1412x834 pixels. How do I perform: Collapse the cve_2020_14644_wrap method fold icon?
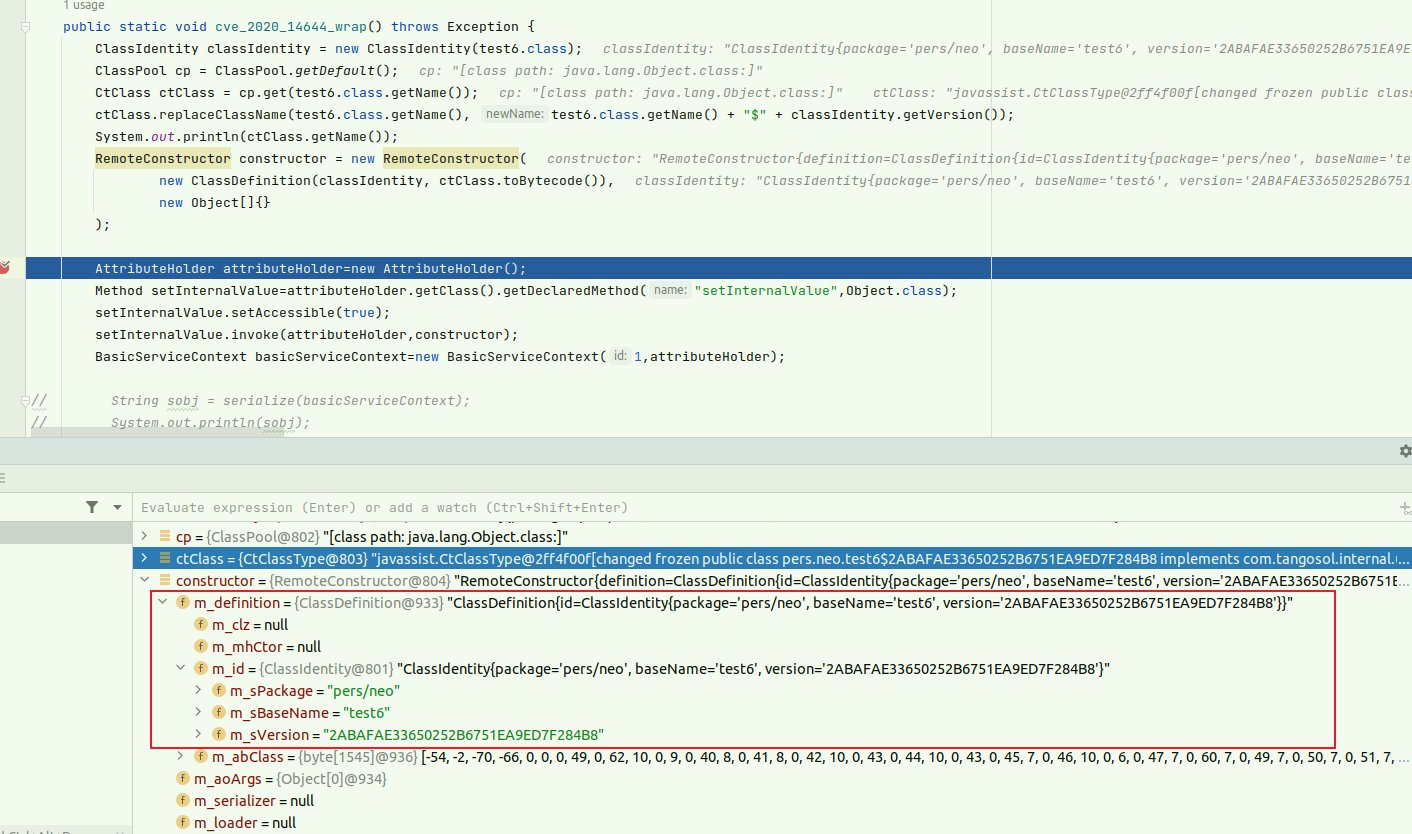(27, 27)
